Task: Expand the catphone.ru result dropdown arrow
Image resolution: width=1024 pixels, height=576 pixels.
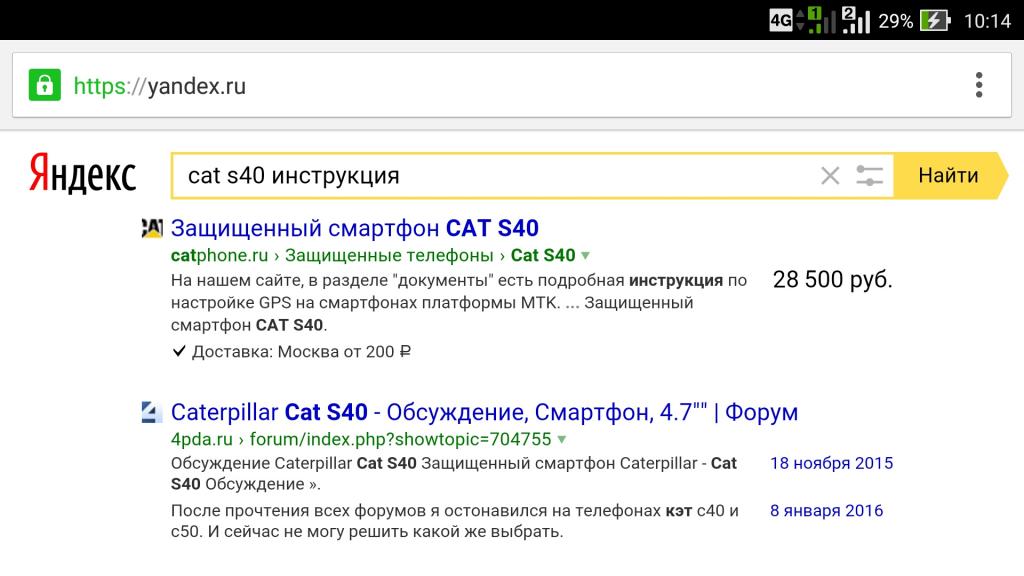Action: pos(586,255)
